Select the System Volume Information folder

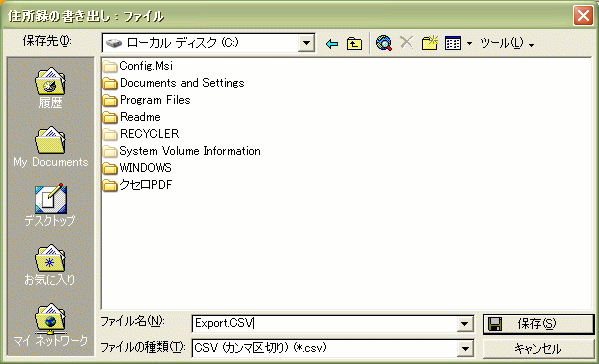[x=181, y=151]
